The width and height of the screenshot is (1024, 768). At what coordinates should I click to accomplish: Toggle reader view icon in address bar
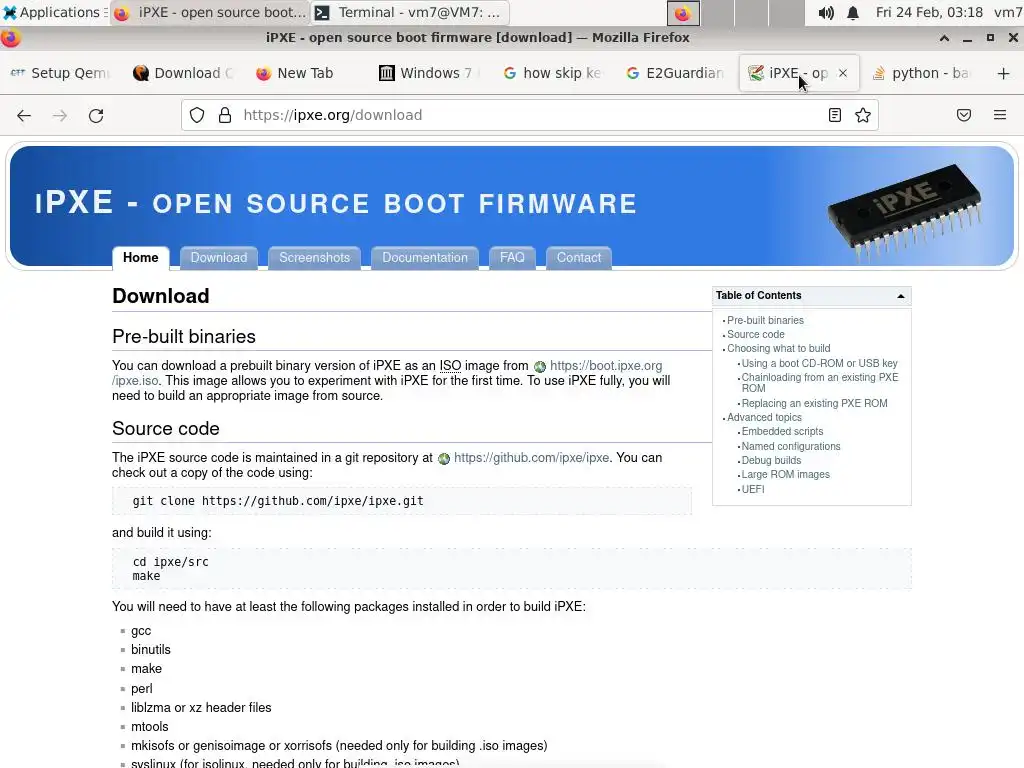tap(835, 116)
